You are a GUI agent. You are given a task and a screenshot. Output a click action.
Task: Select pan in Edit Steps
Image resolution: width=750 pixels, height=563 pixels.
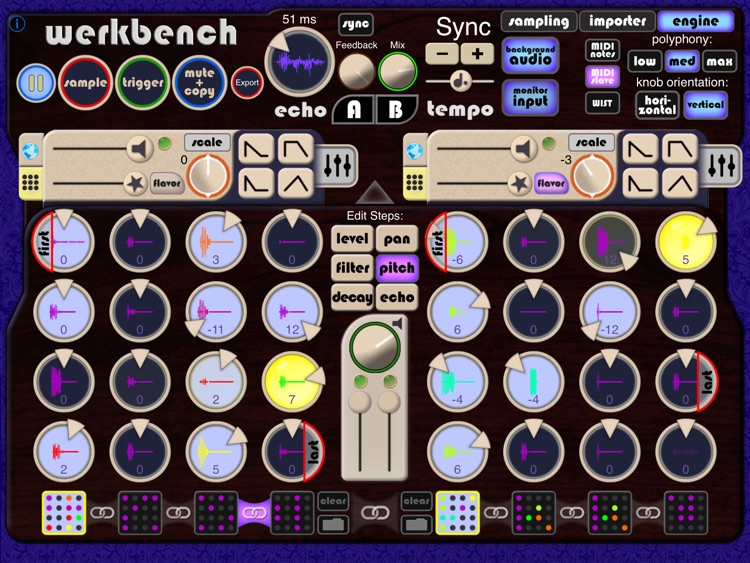pyautogui.click(x=397, y=239)
